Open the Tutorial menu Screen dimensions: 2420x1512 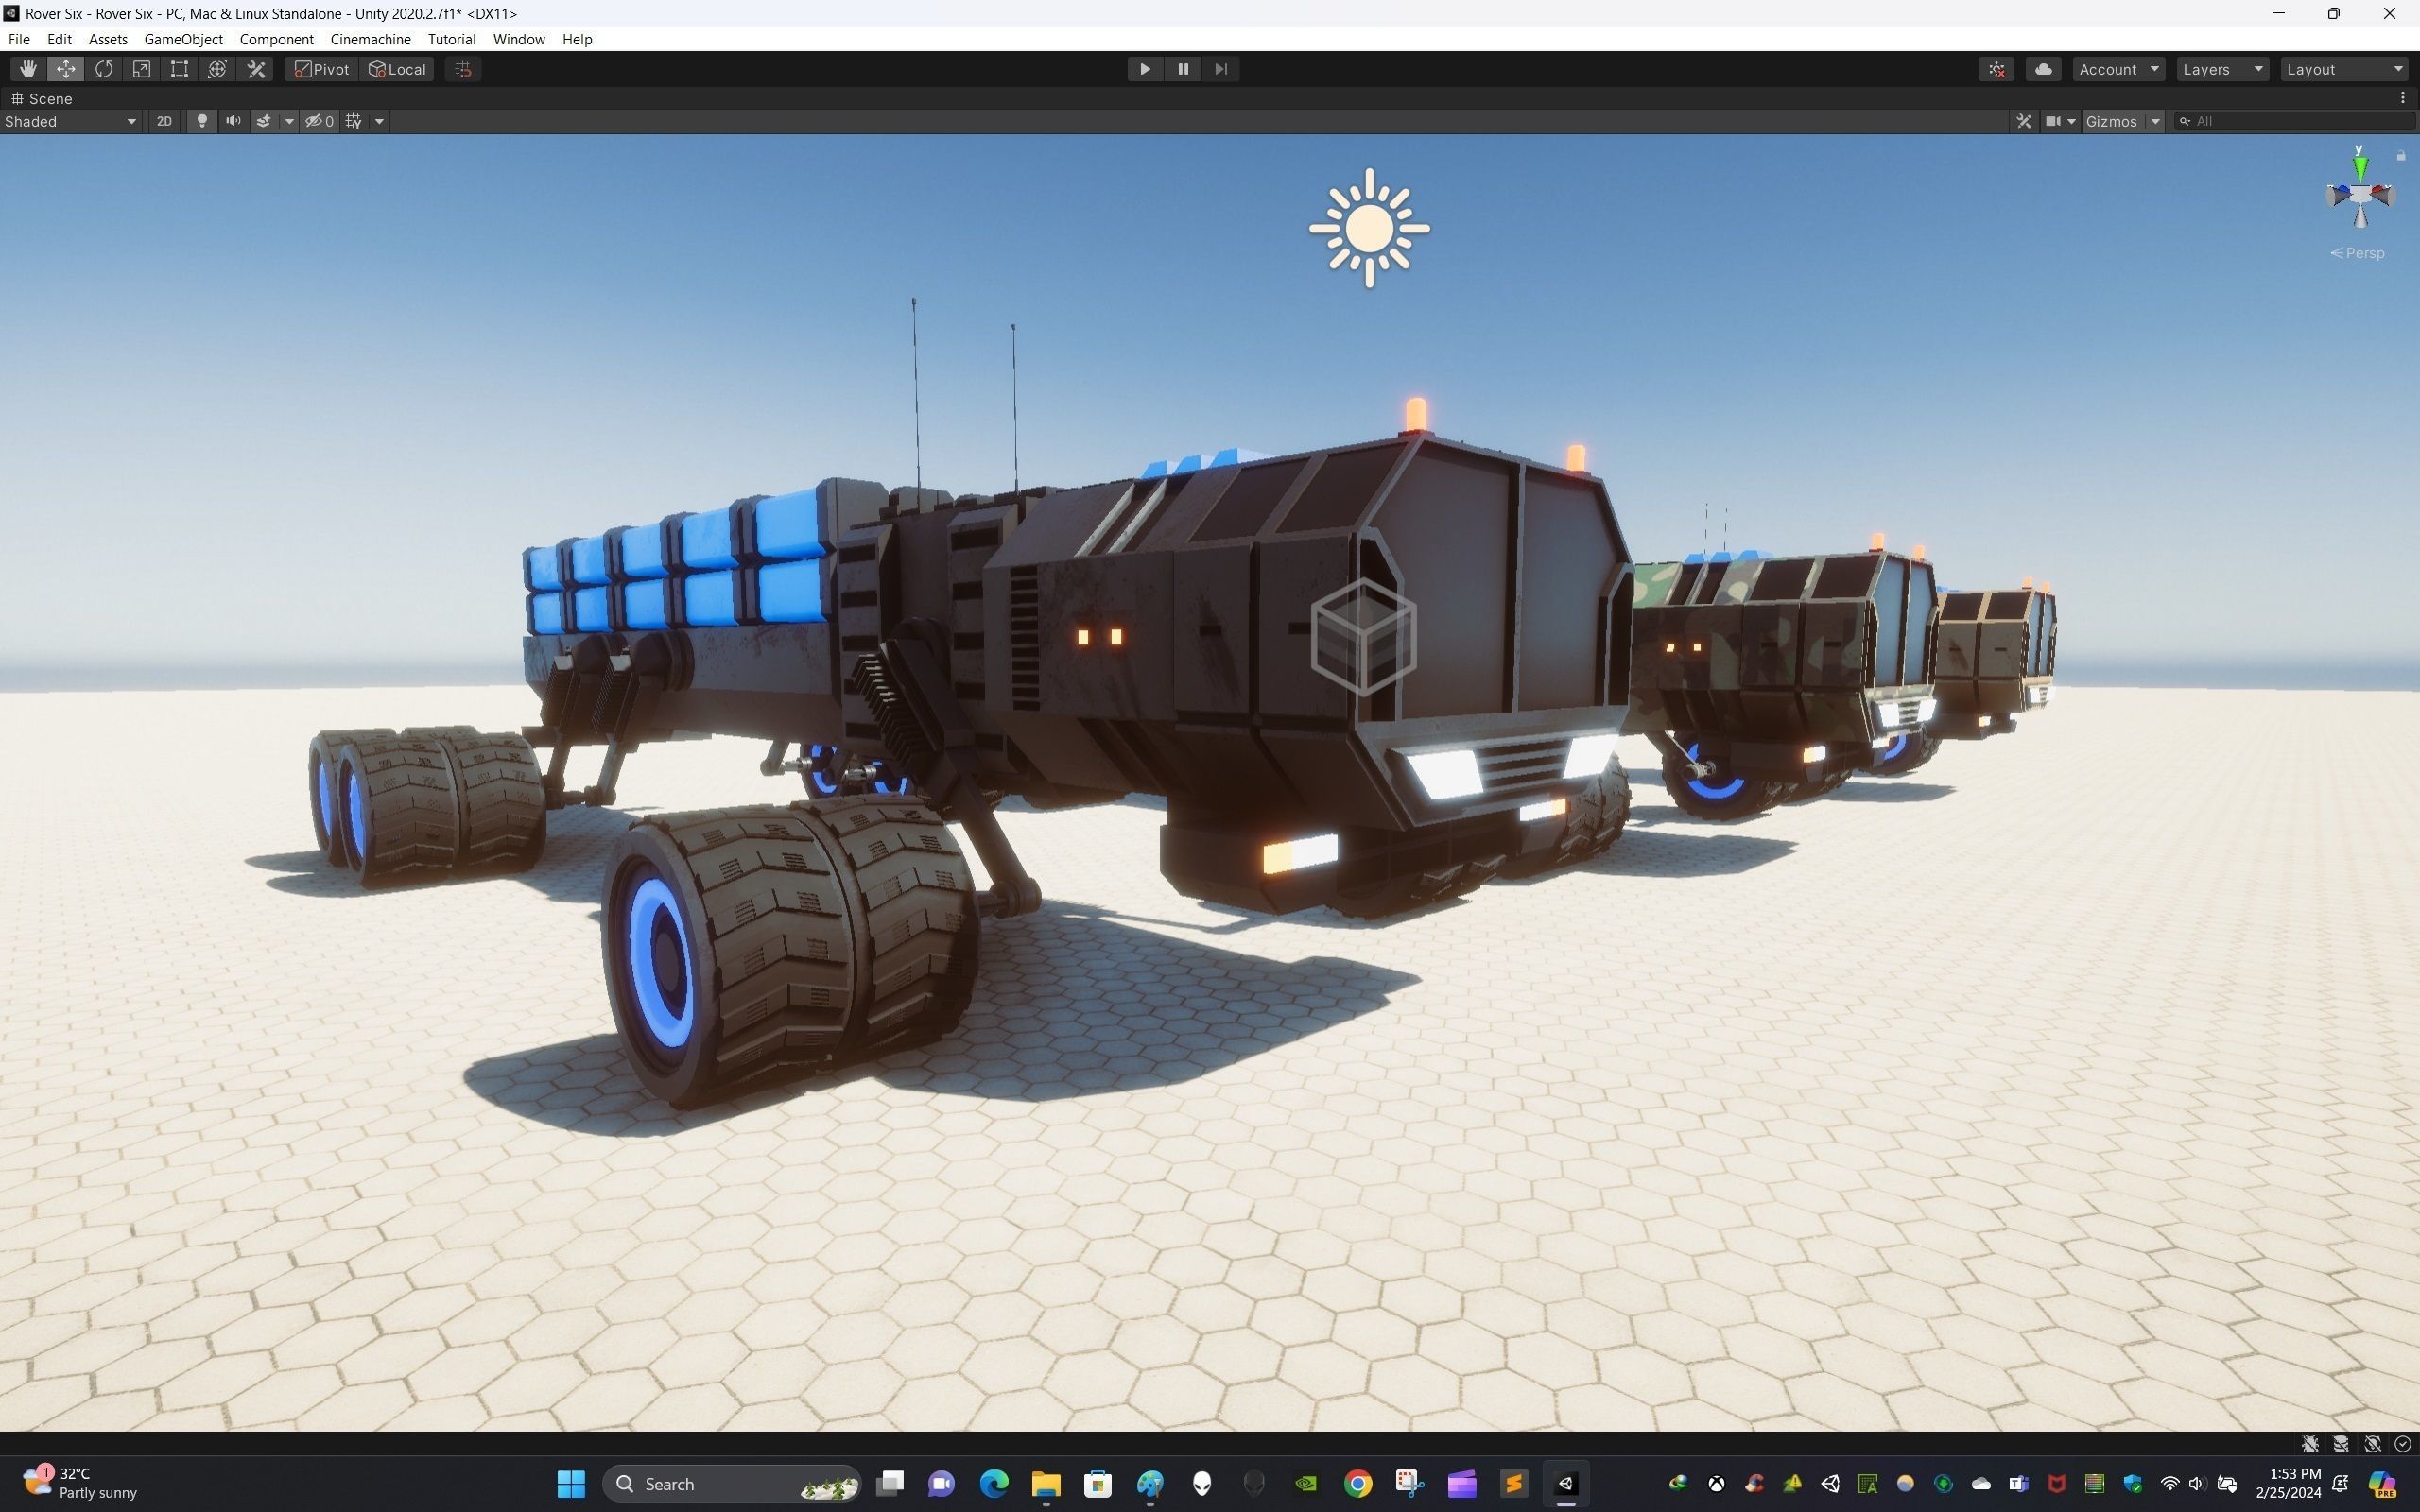(451, 39)
